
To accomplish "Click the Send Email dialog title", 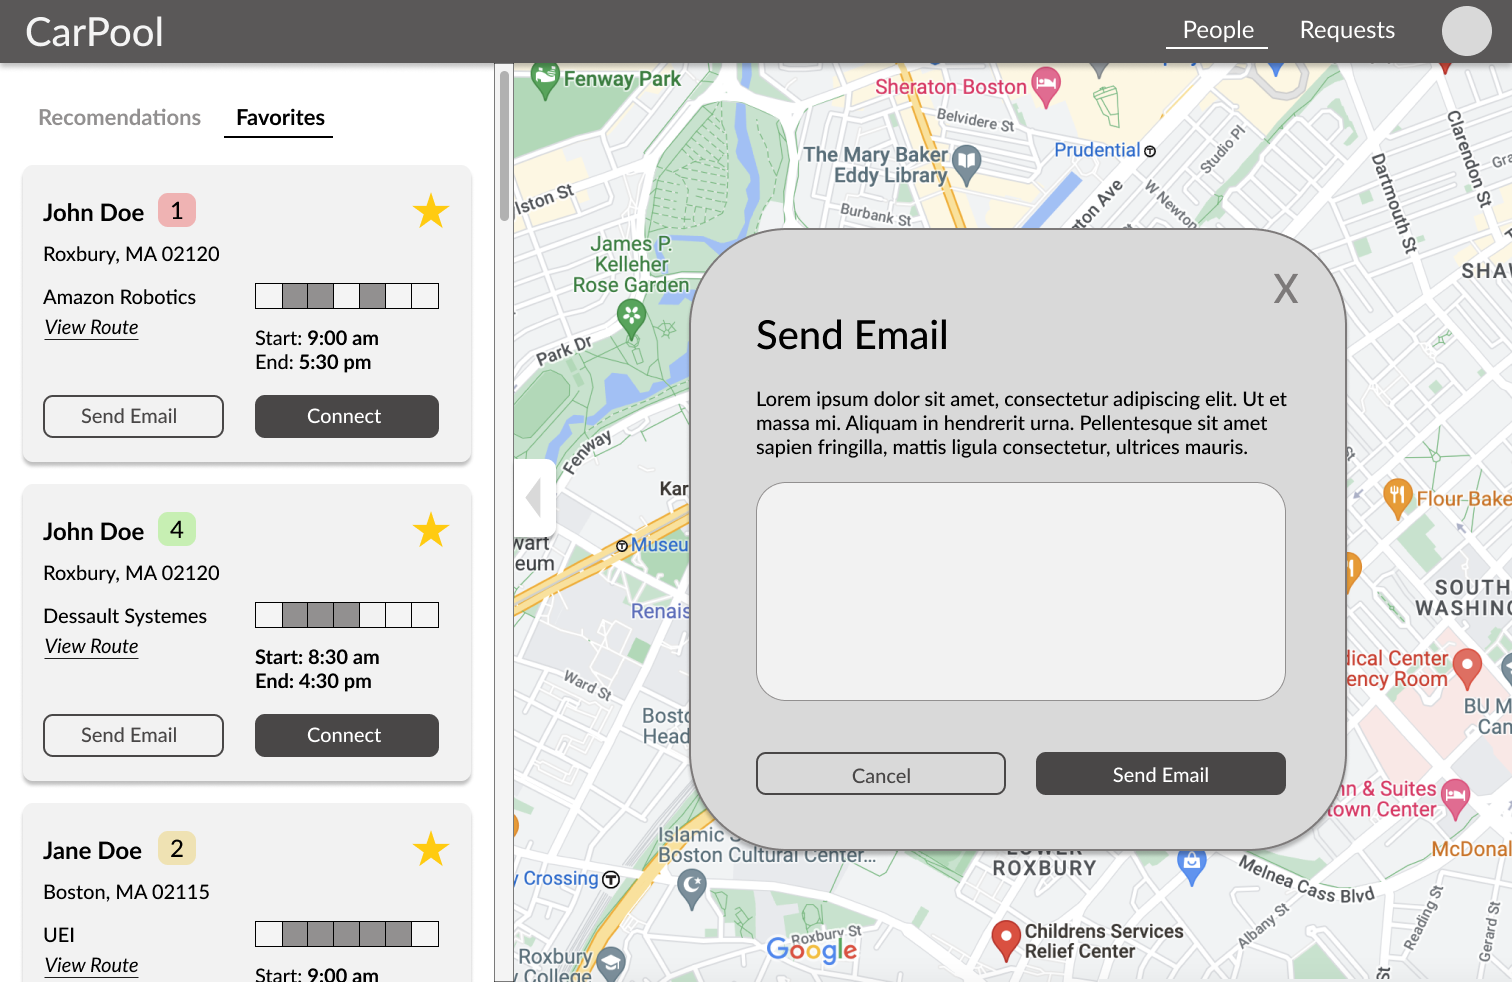I will click(852, 335).
